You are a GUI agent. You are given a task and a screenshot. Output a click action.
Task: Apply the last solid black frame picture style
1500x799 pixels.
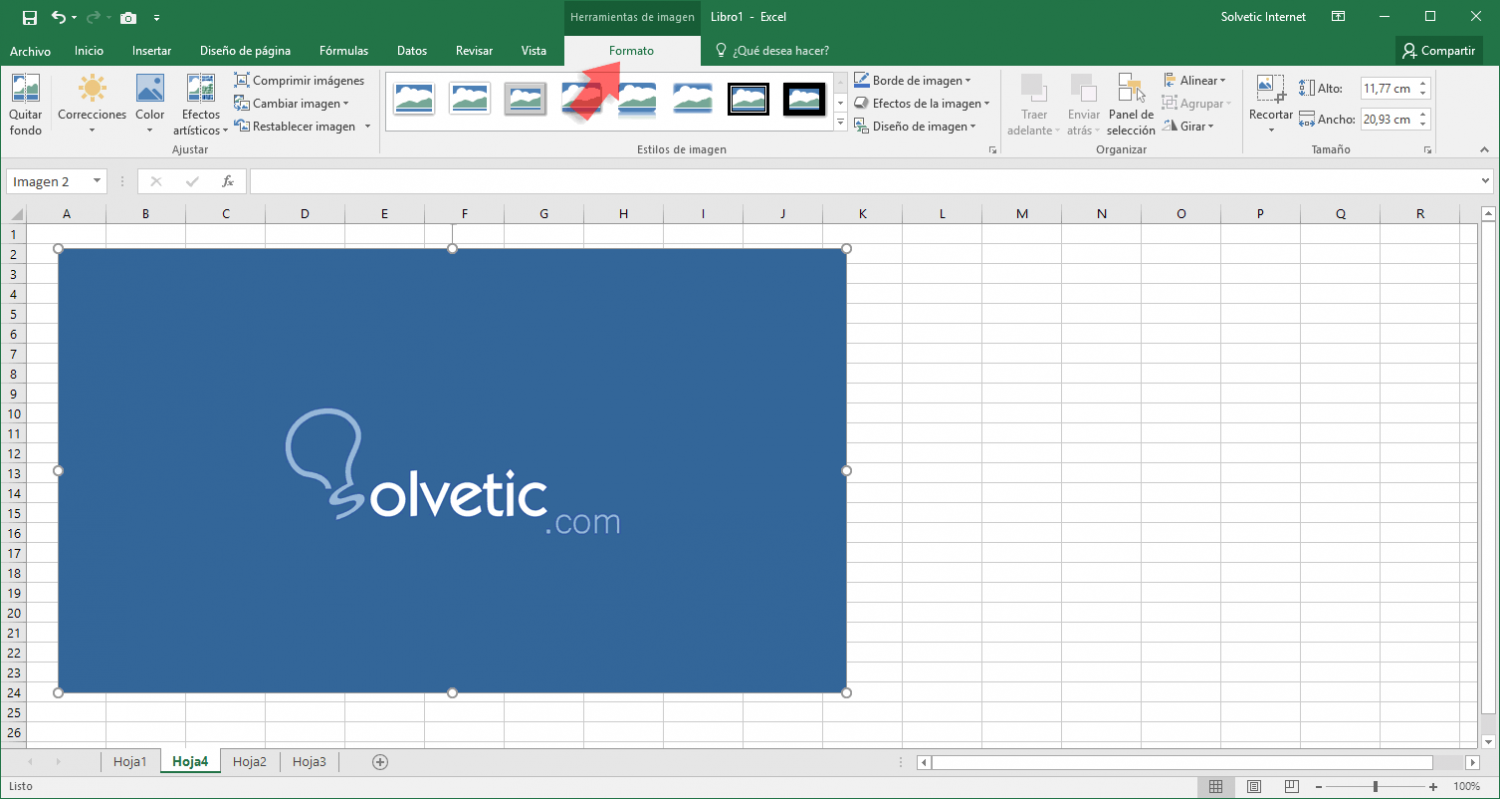tap(804, 98)
